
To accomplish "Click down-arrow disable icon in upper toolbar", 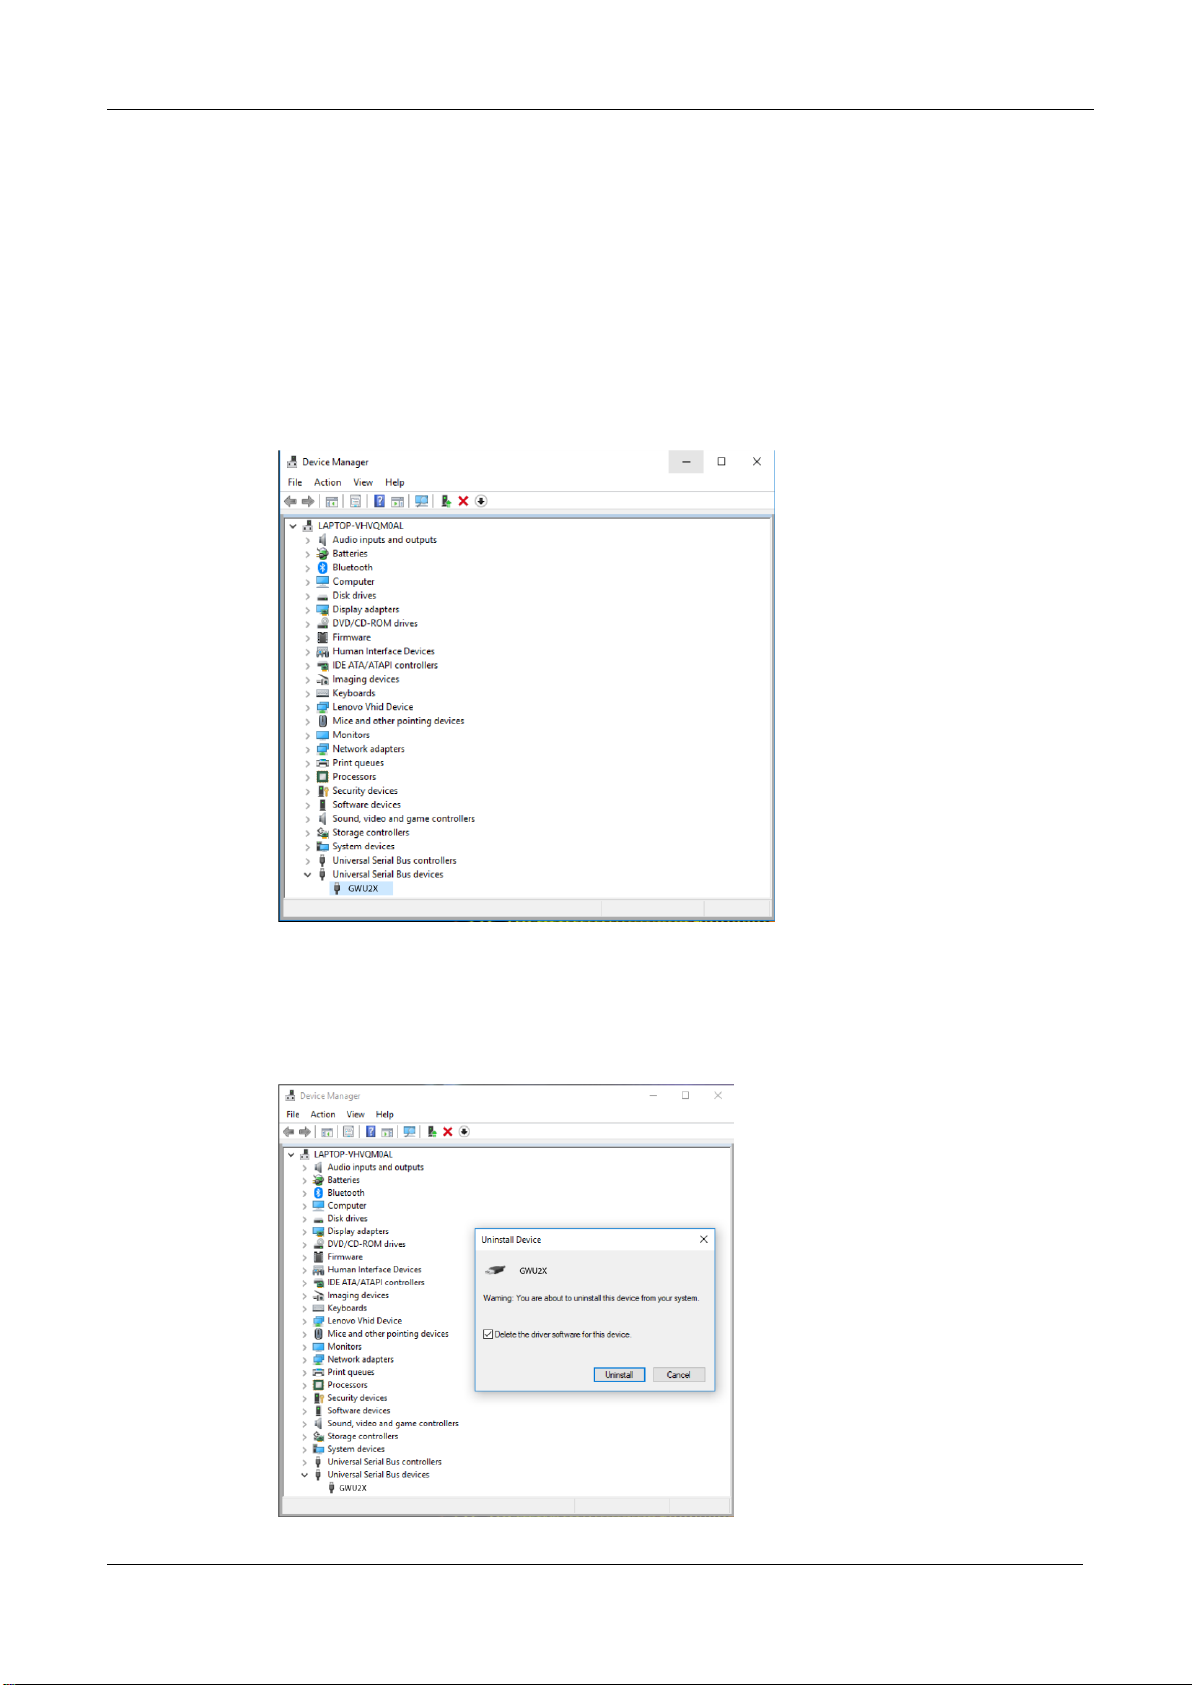I will tap(481, 501).
